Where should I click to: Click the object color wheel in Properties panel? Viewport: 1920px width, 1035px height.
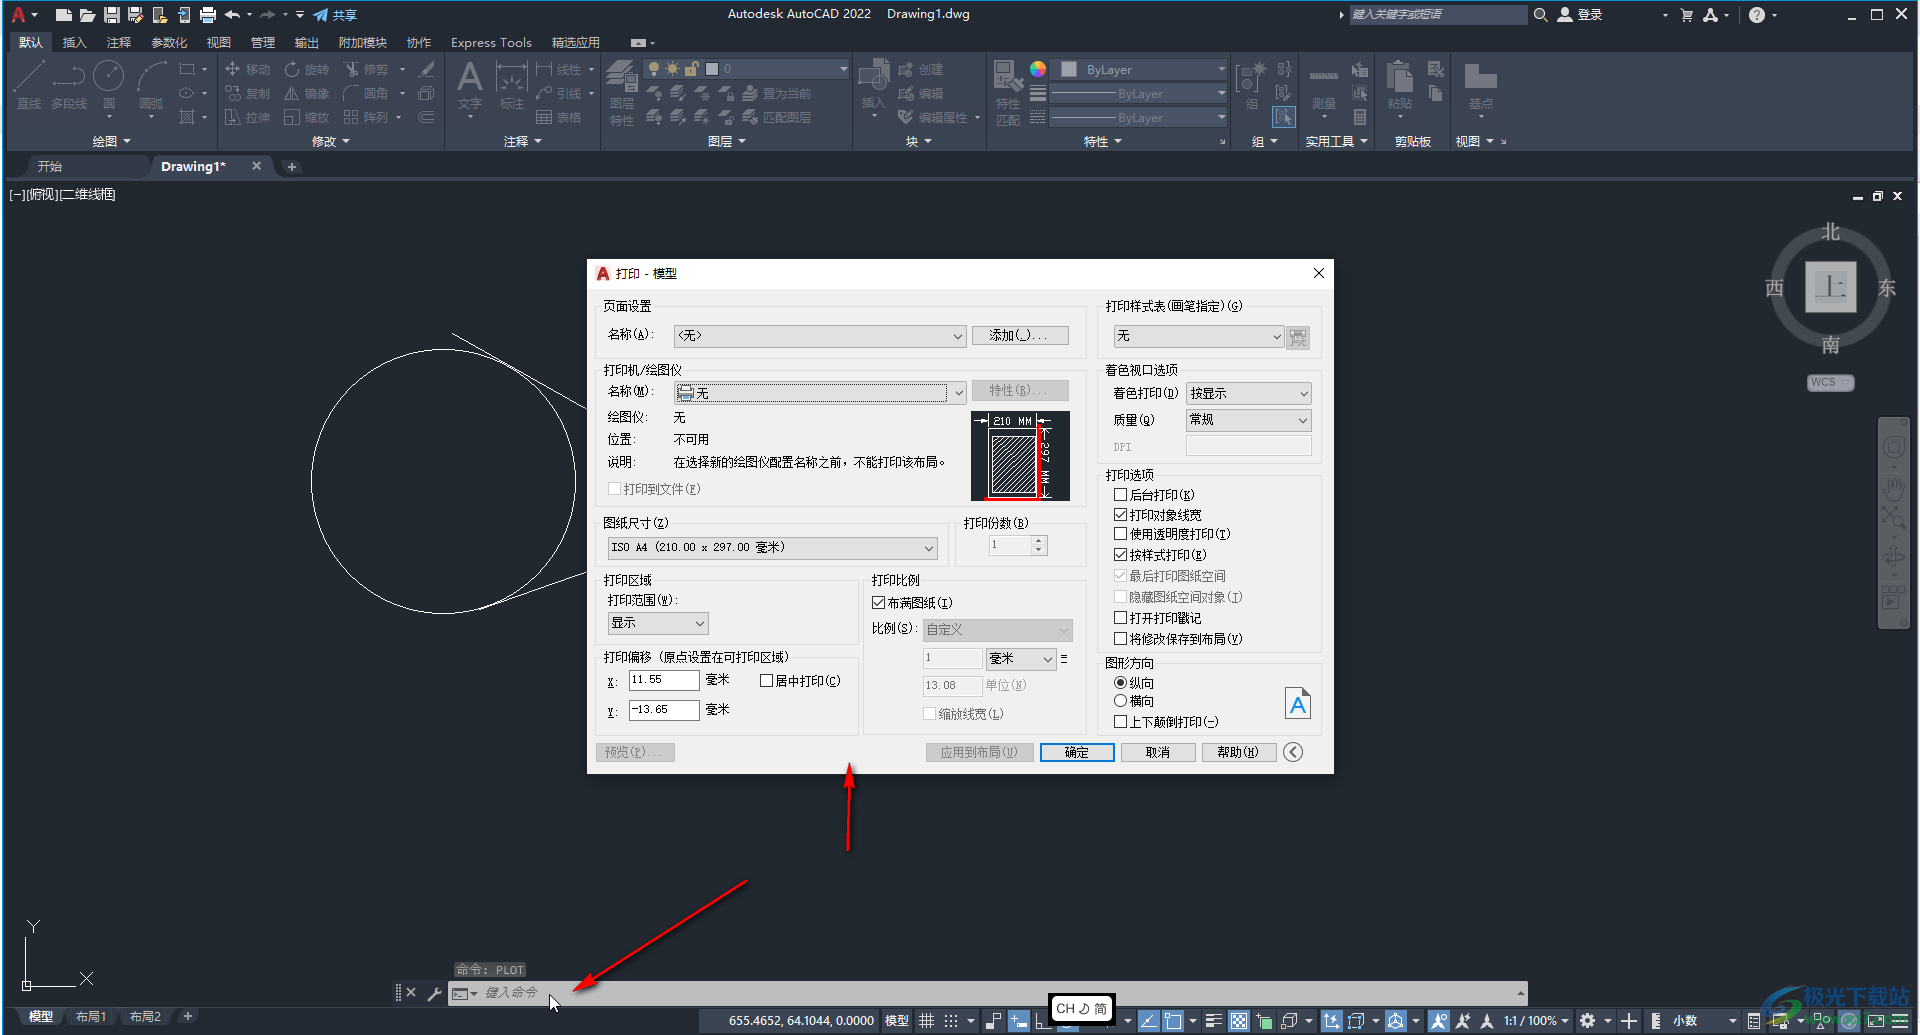(1038, 69)
